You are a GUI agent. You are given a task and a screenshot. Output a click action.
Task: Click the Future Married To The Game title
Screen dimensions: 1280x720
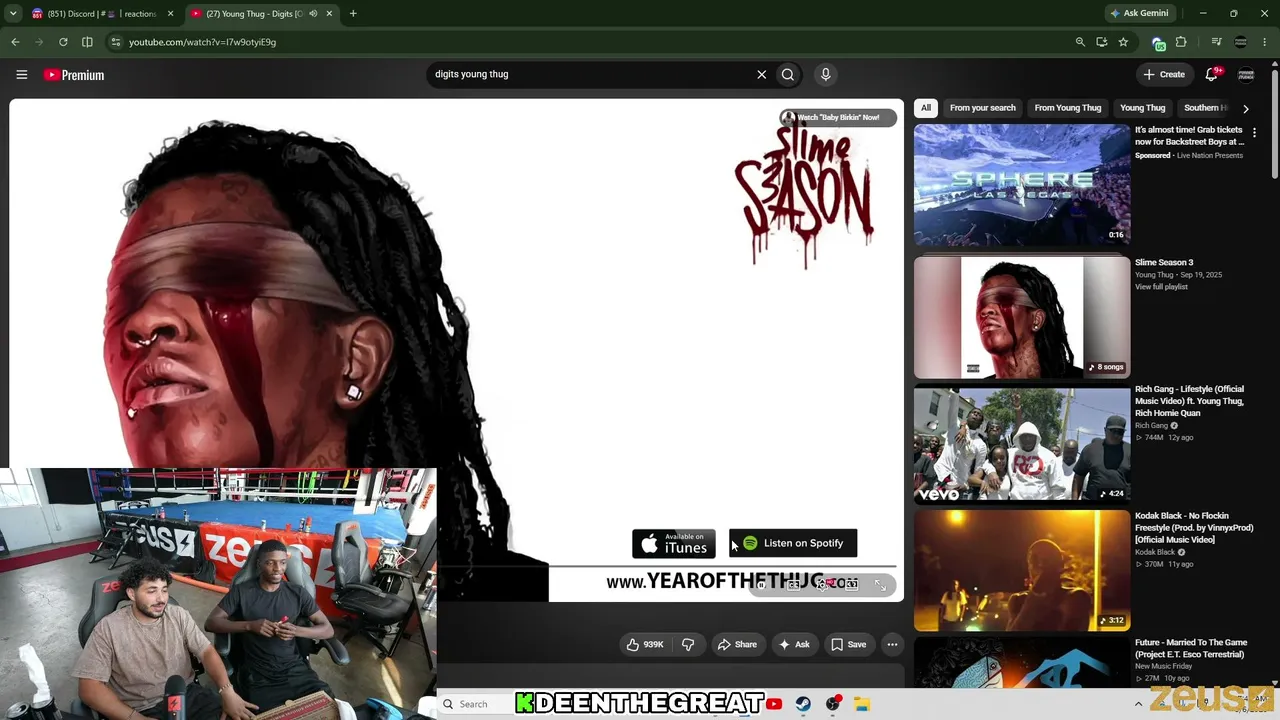pyautogui.click(x=1191, y=648)
